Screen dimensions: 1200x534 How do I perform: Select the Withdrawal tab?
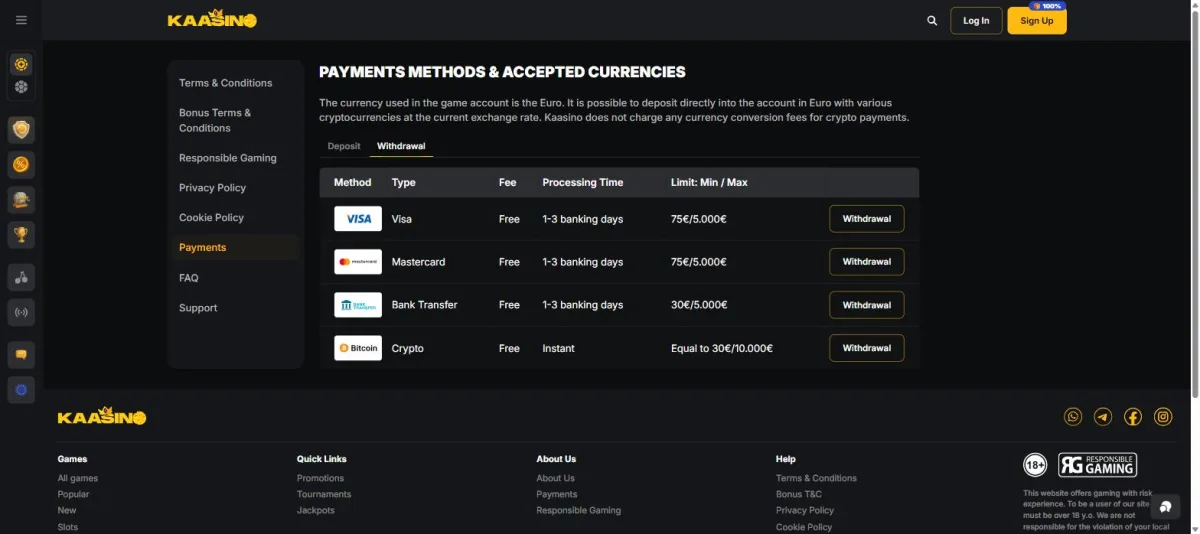pos(401,146)
